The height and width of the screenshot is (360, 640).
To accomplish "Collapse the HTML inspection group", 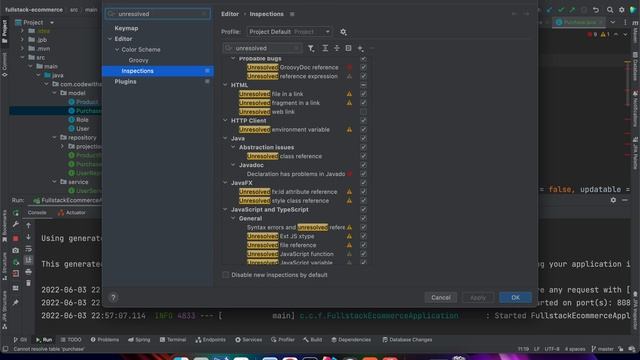I will click(x=225, y=85).
